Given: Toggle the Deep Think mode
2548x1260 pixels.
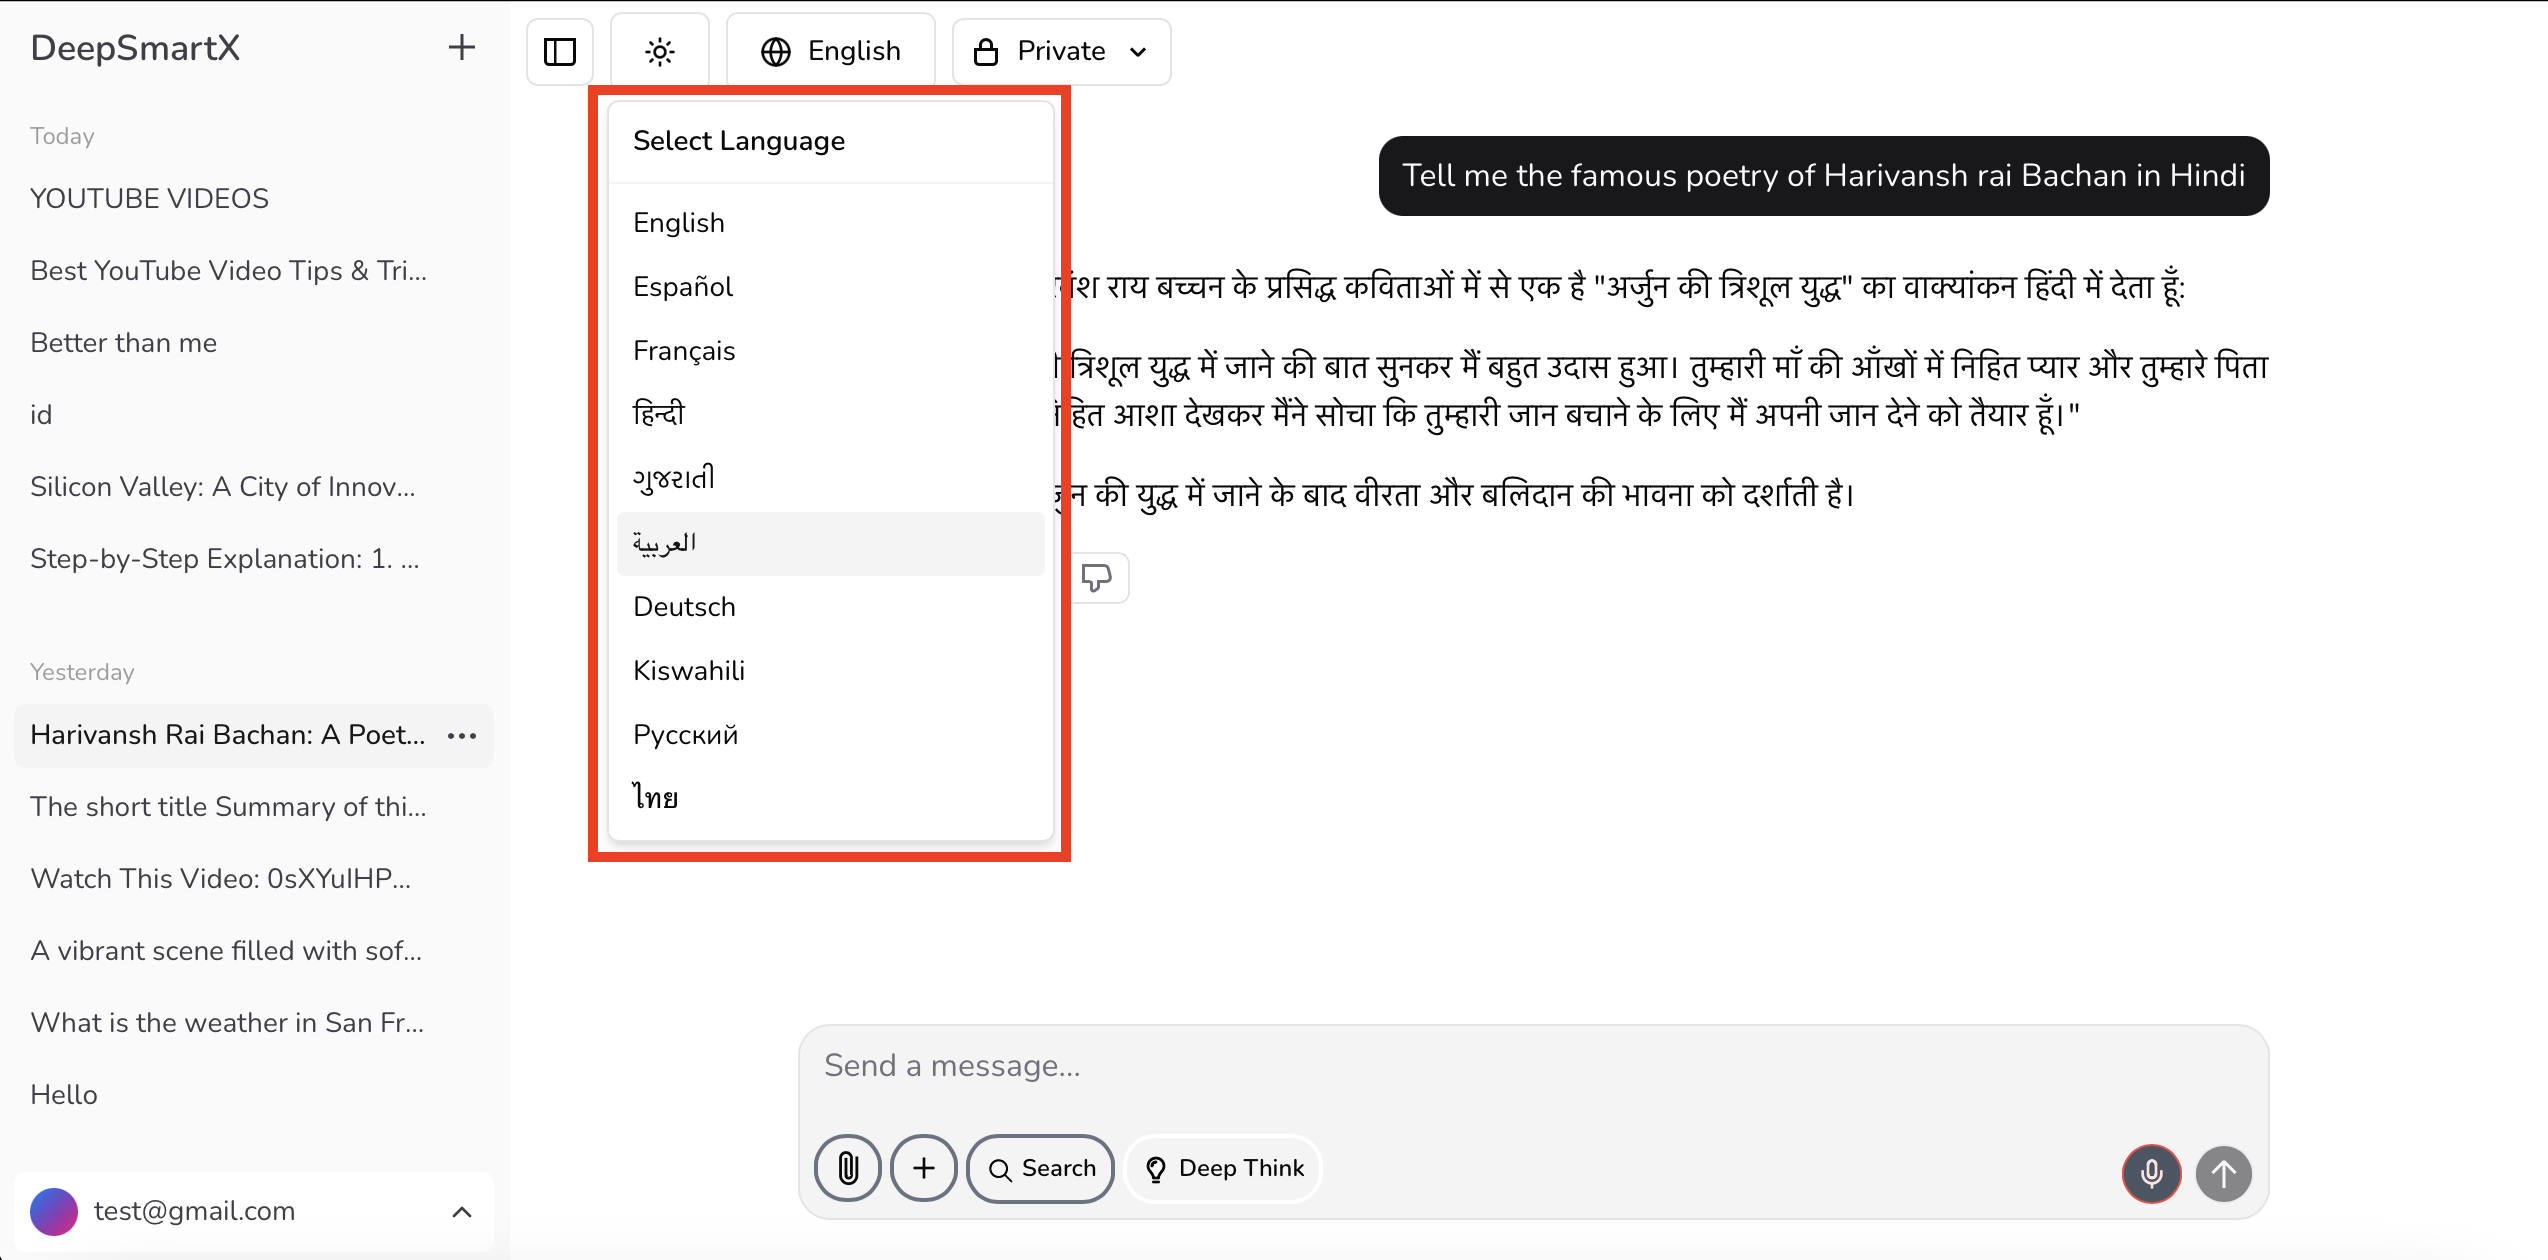Looking at the screenshot, I should (x=1223, y=1168).
